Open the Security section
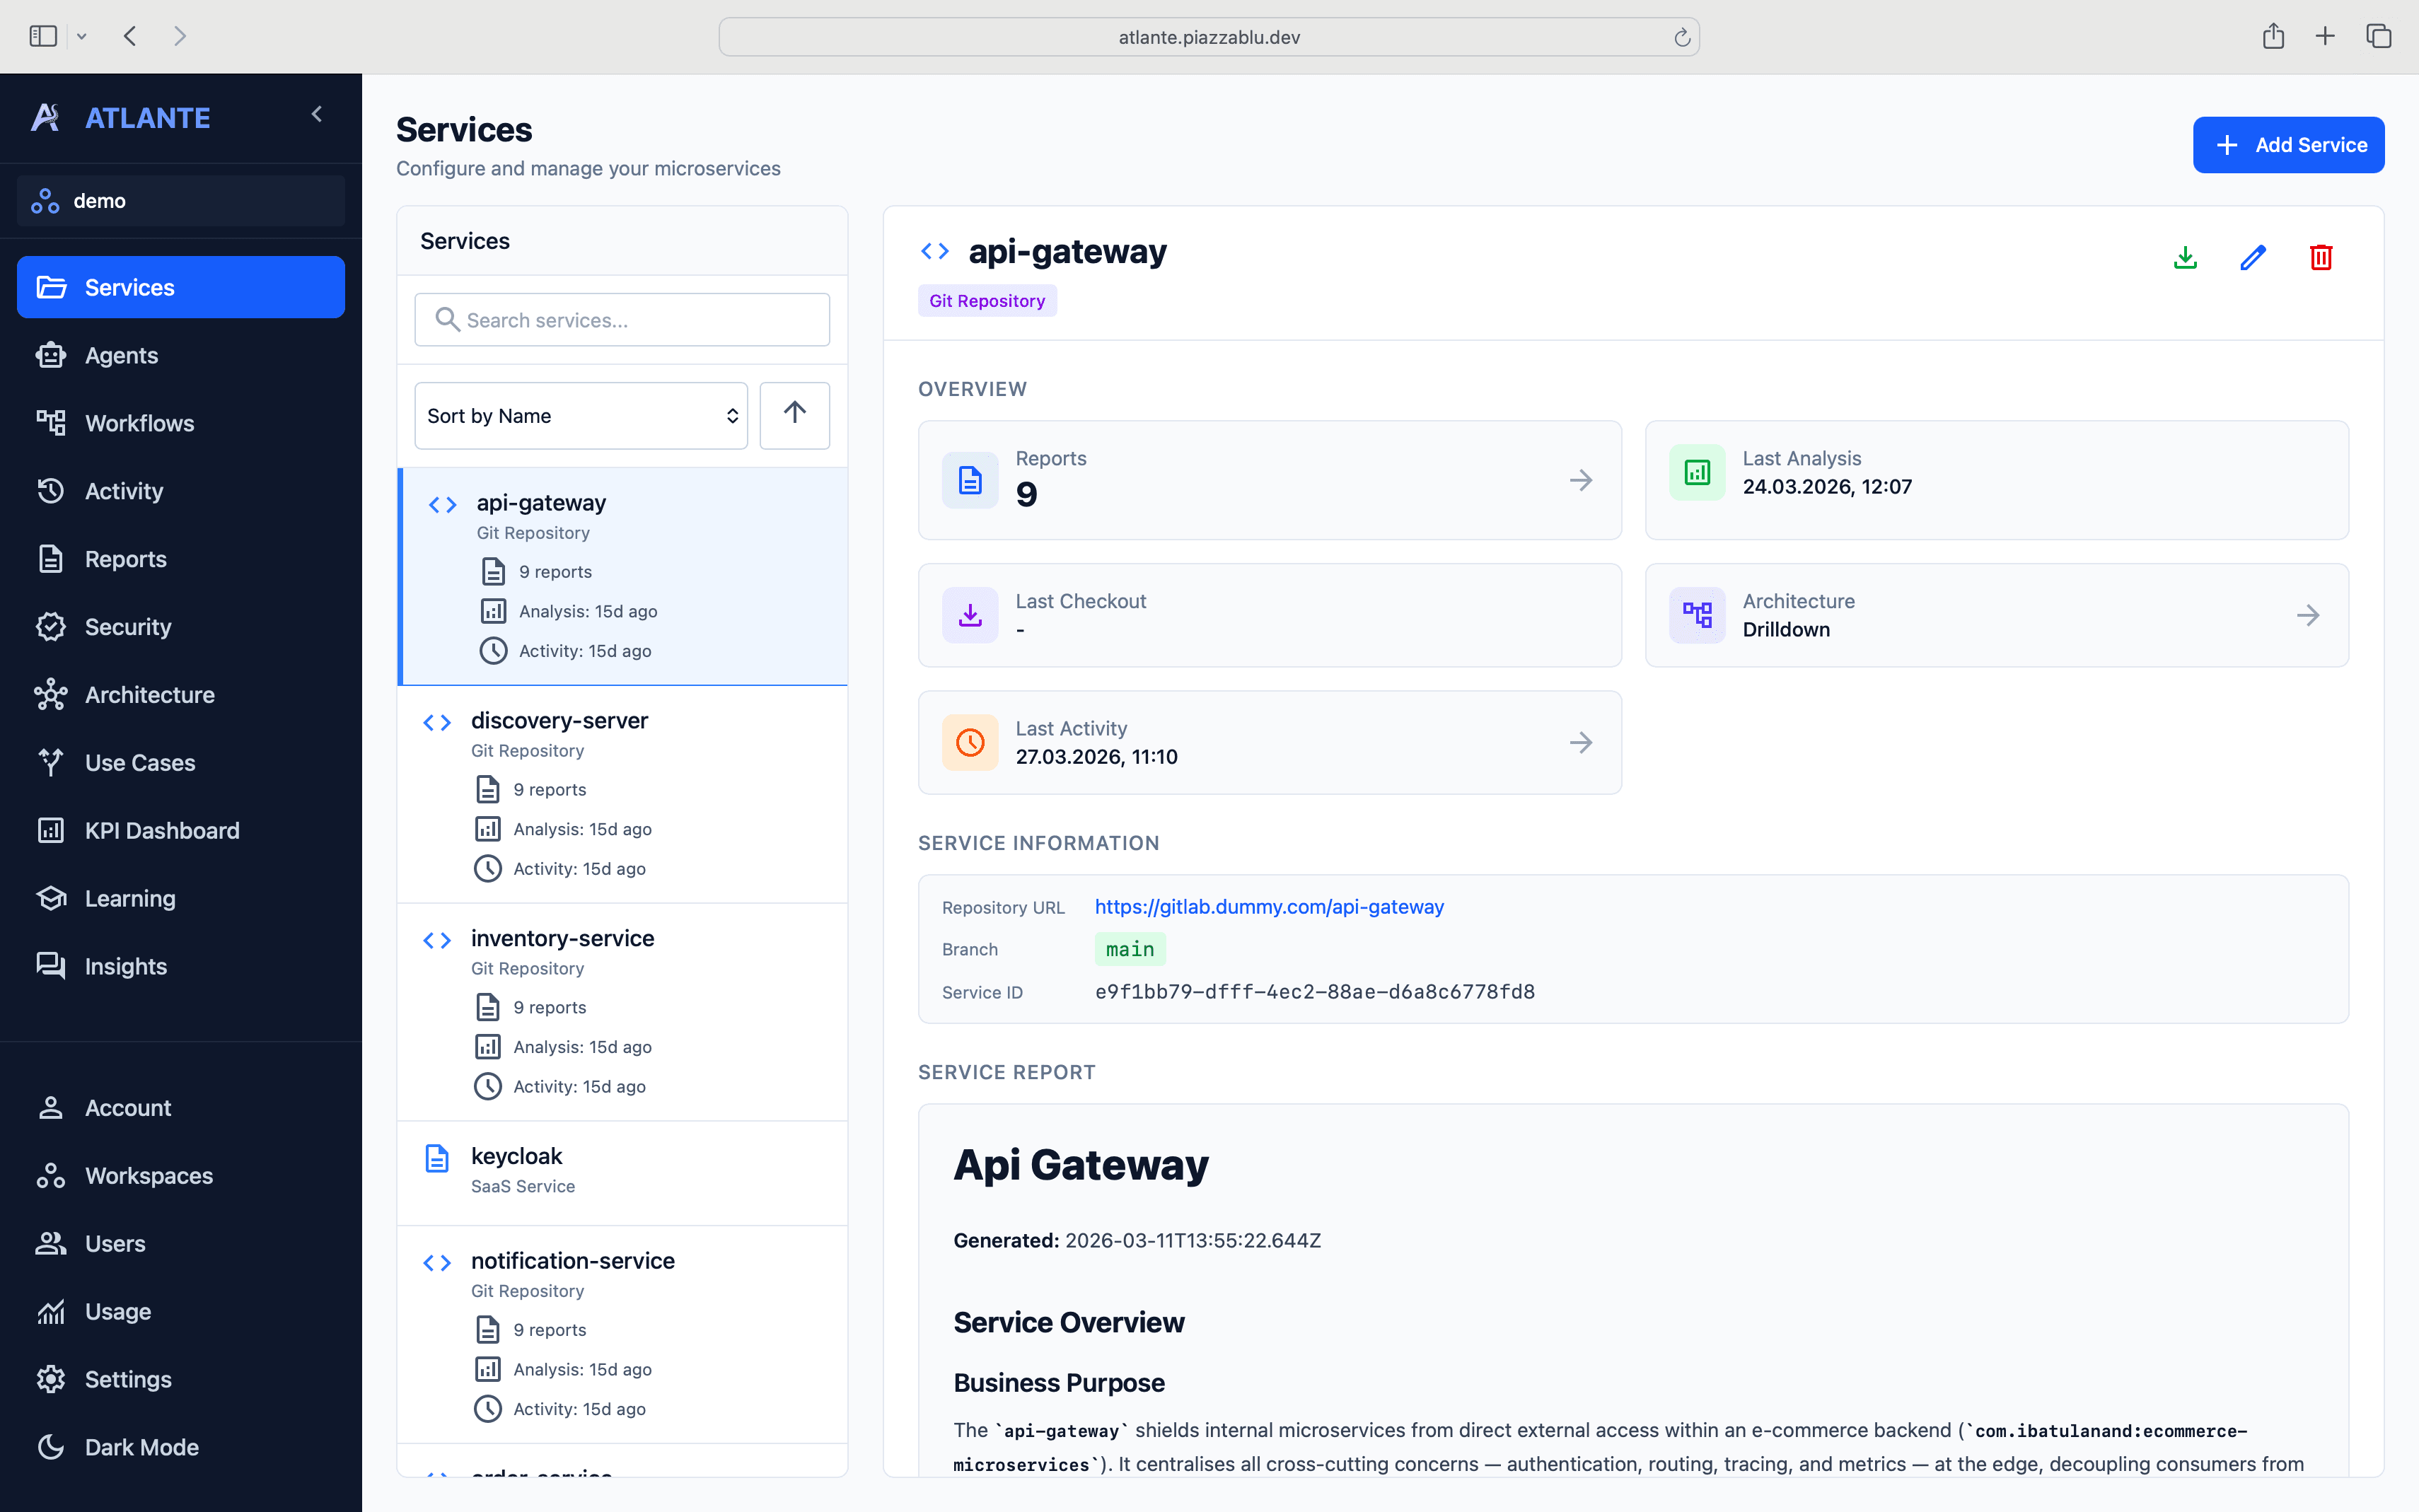 coord(128,627)
